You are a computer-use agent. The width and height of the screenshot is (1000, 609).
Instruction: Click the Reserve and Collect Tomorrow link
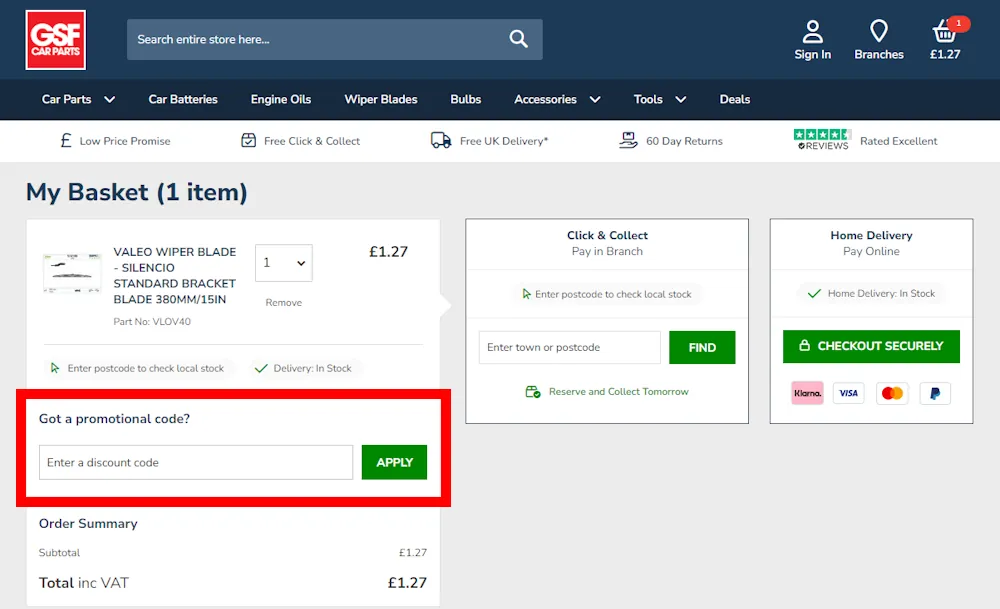(x=619, y=392)
